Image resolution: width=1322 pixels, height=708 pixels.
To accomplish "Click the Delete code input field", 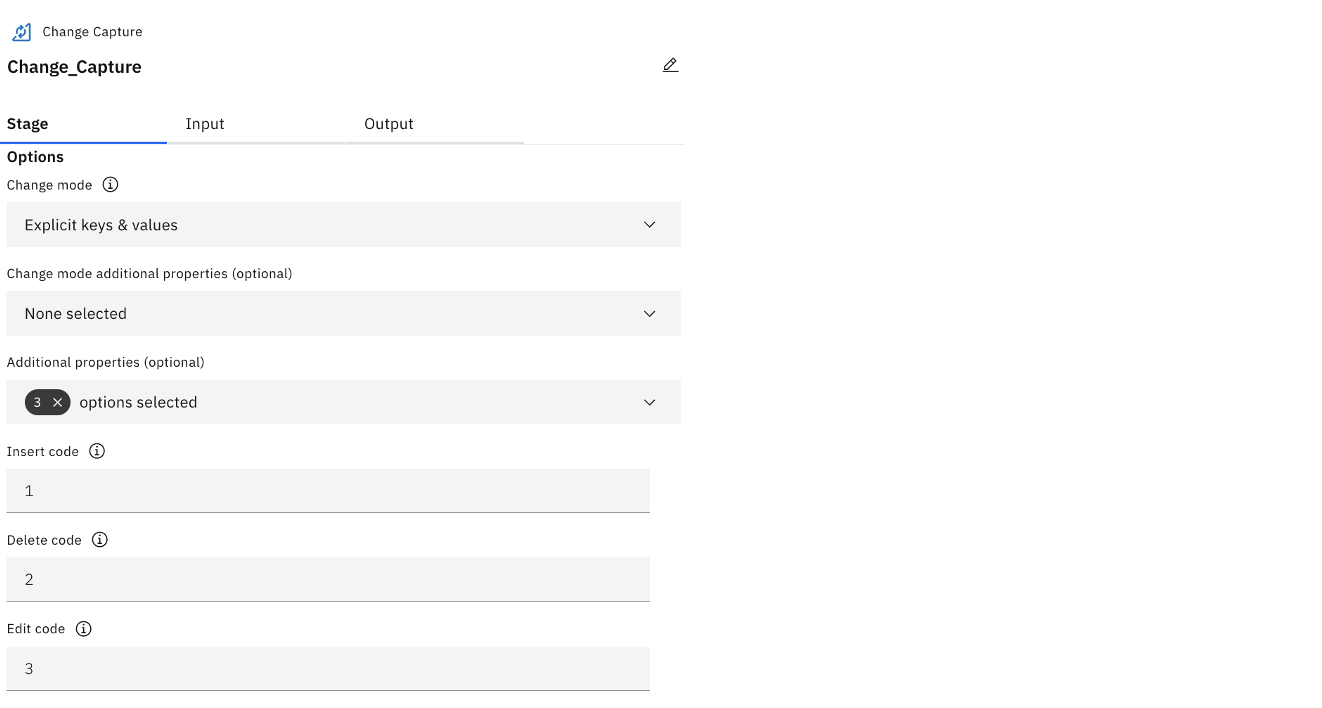I will coord(328,579).
